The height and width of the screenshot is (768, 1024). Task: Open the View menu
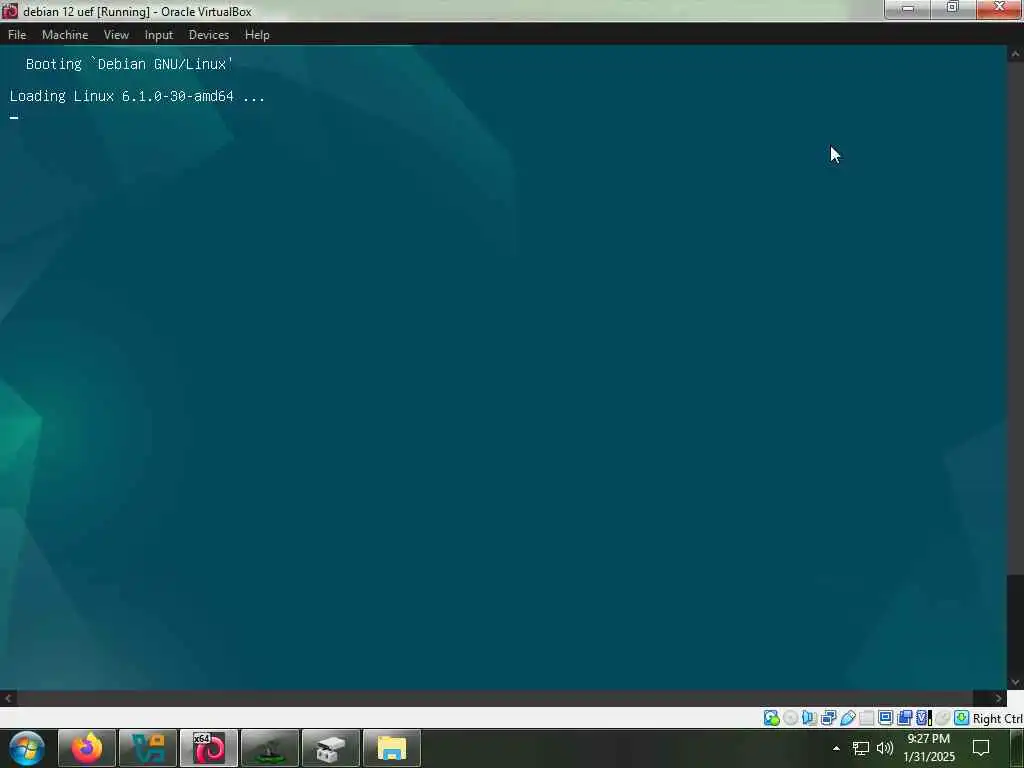click(x=116, y=35)
